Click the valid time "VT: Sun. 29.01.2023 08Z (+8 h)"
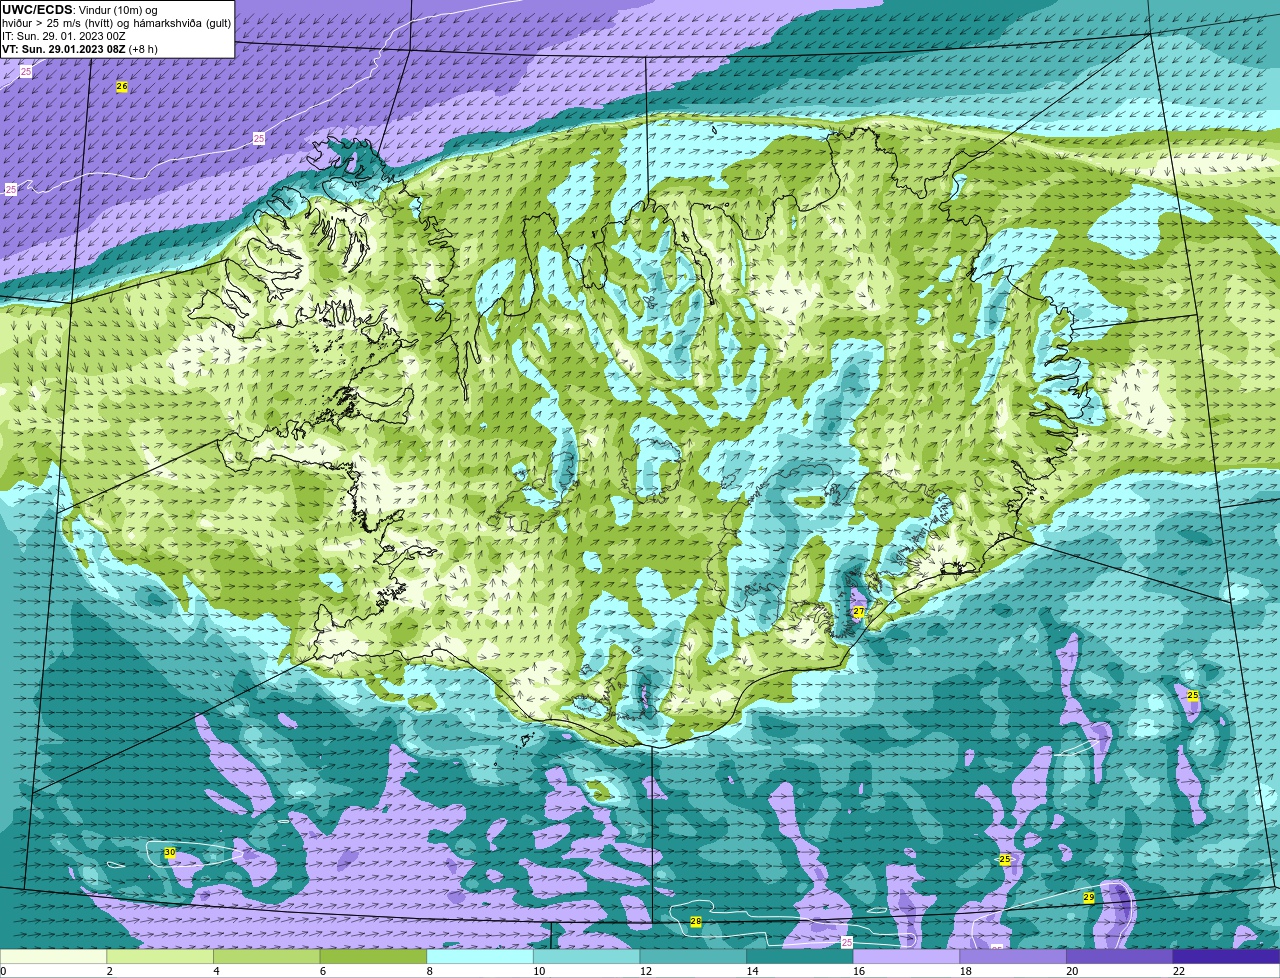Image resolution: width=1280 pixels, height=978 pixels. tap(80, 49)
